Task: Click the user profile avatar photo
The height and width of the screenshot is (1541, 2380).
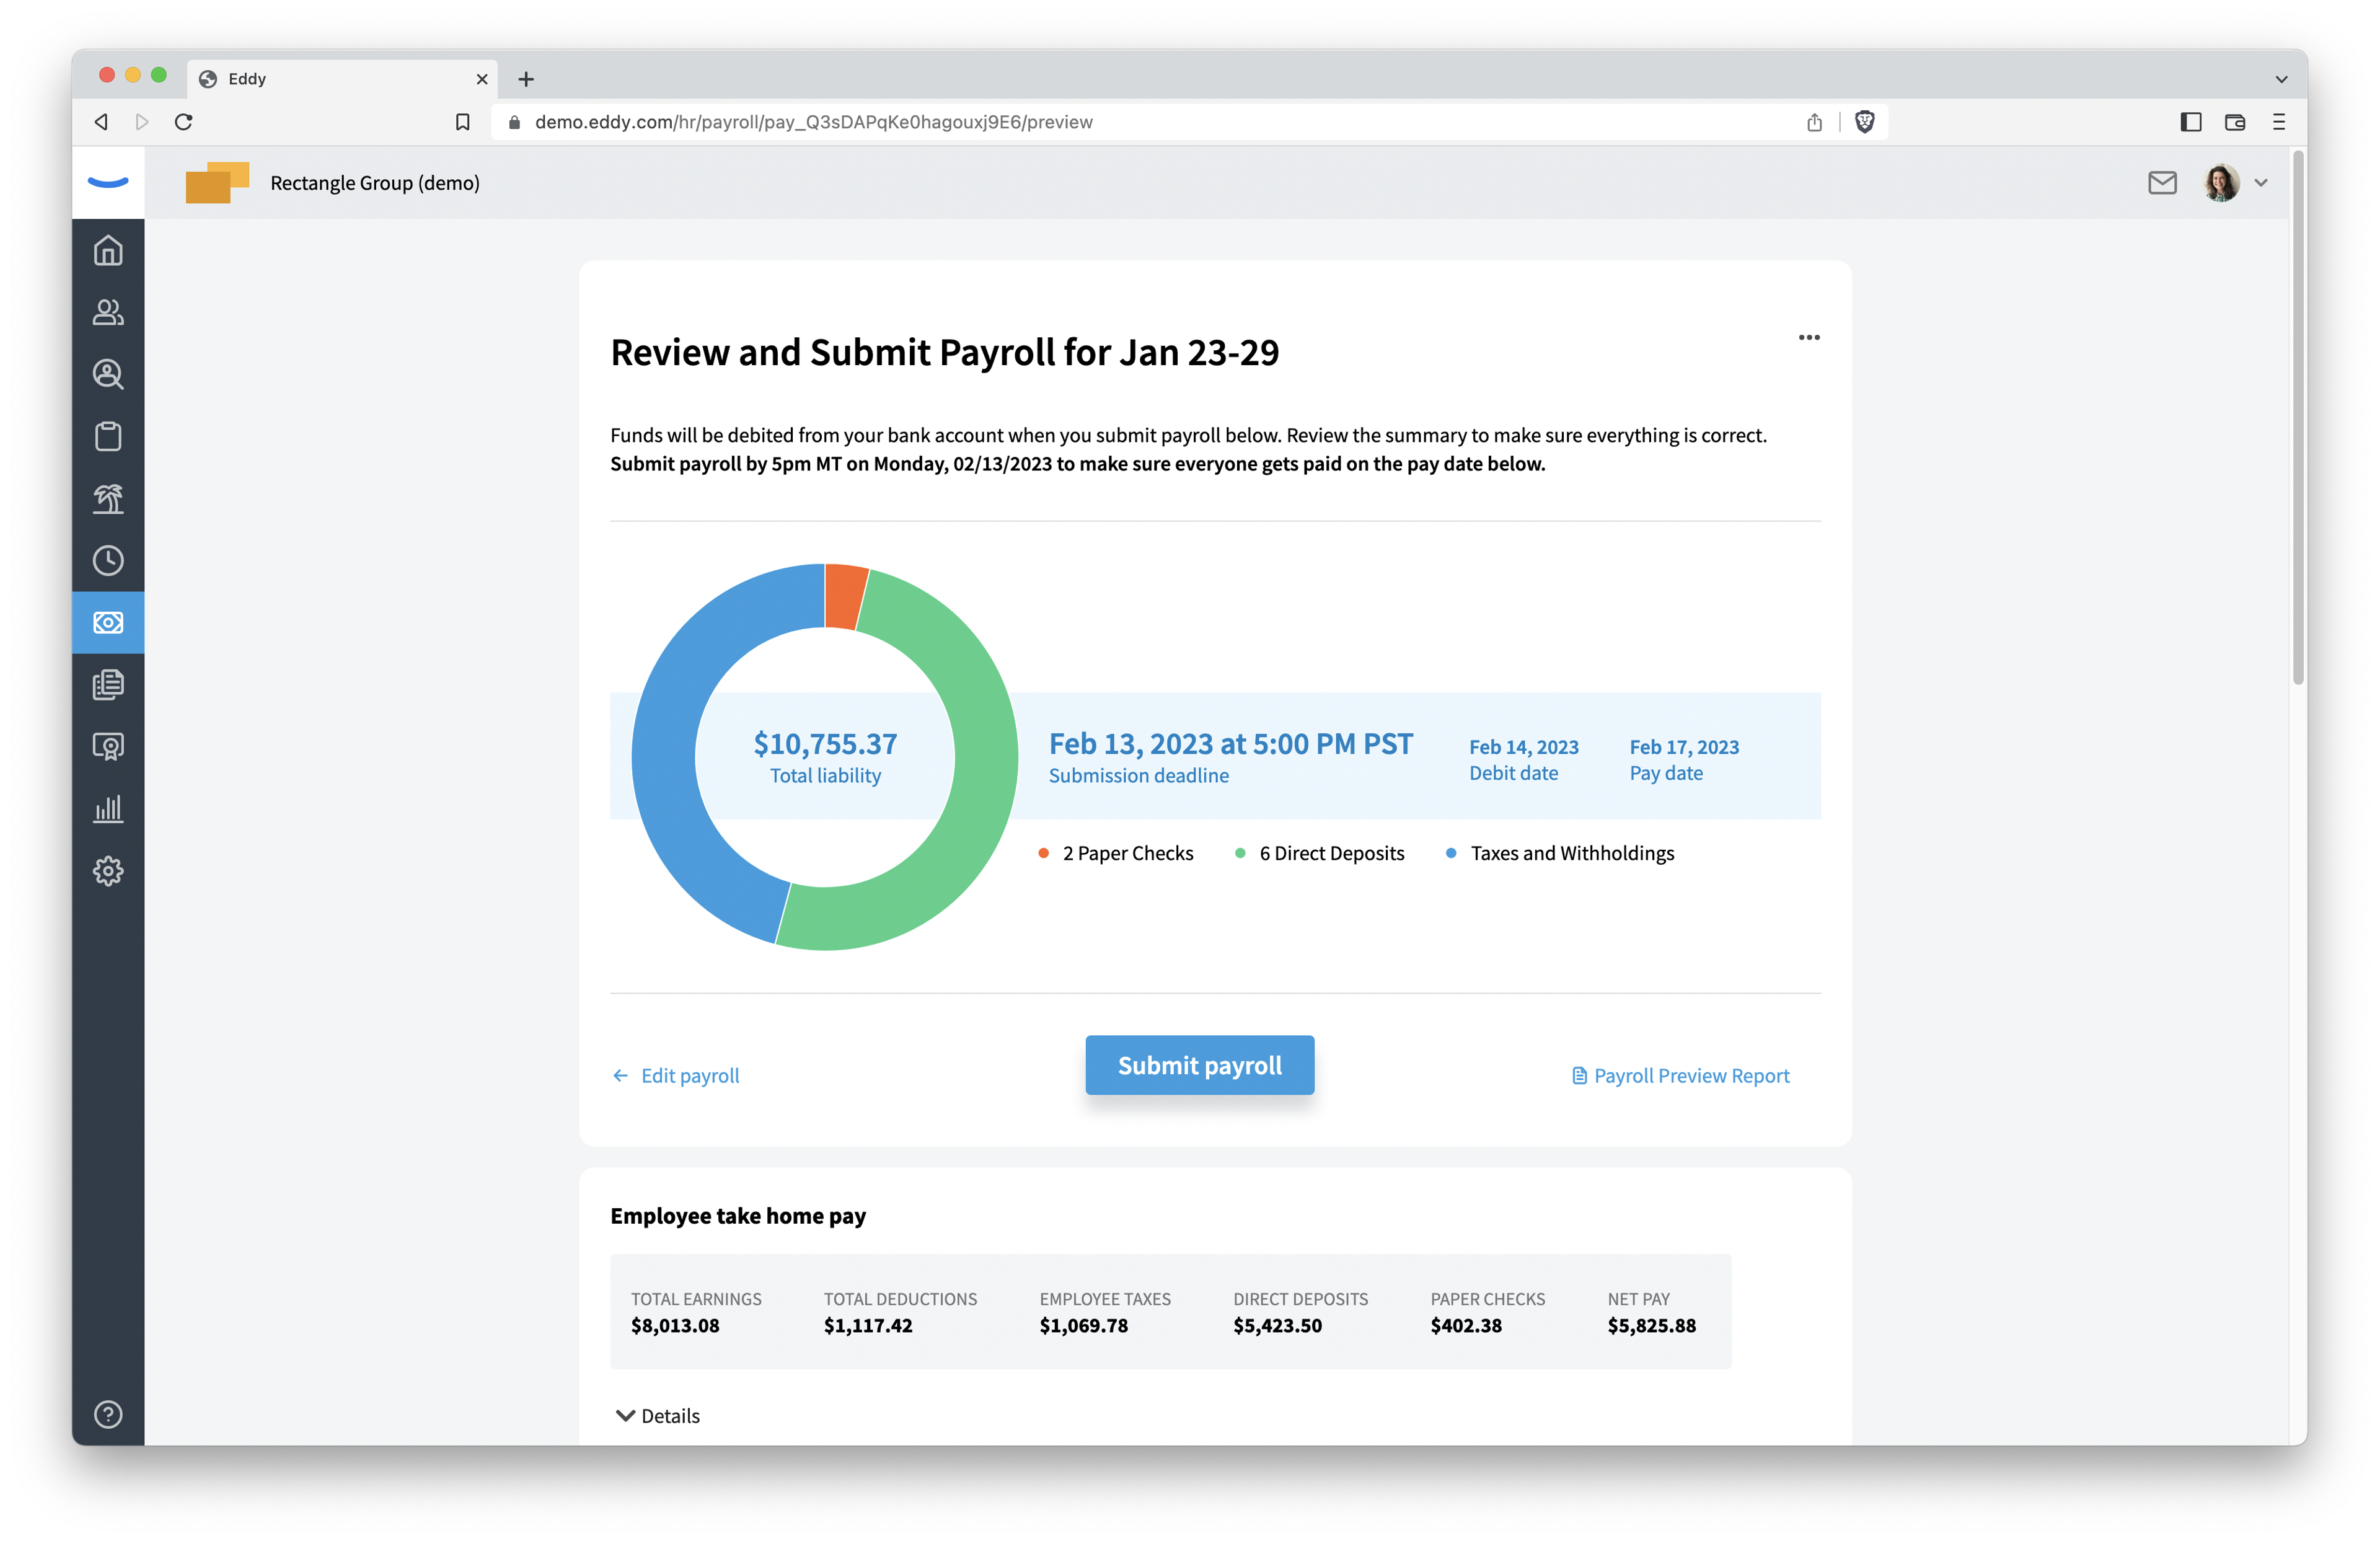Action: pyautogui.click(x=2222, y=182)
